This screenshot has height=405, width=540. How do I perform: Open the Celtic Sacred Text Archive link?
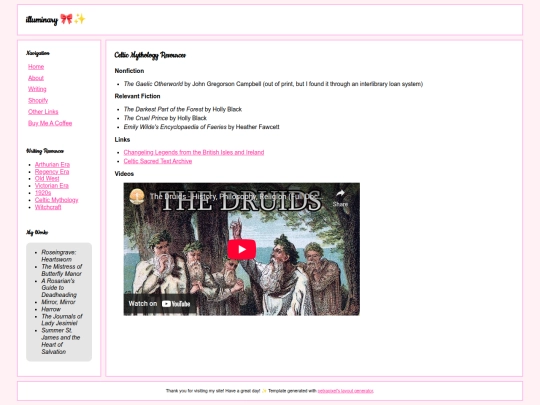click(x=158, y=161)
